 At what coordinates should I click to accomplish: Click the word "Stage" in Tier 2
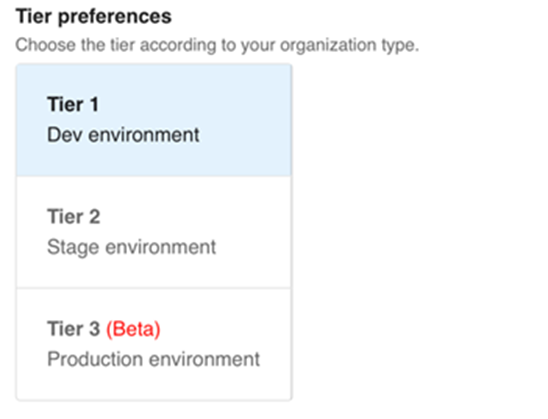point(73,248)
